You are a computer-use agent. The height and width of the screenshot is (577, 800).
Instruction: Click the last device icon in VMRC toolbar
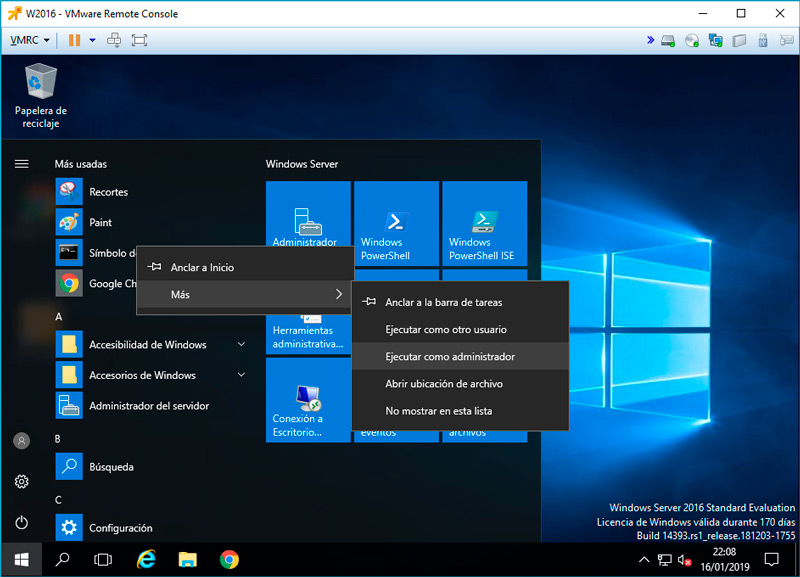point(786,40)
